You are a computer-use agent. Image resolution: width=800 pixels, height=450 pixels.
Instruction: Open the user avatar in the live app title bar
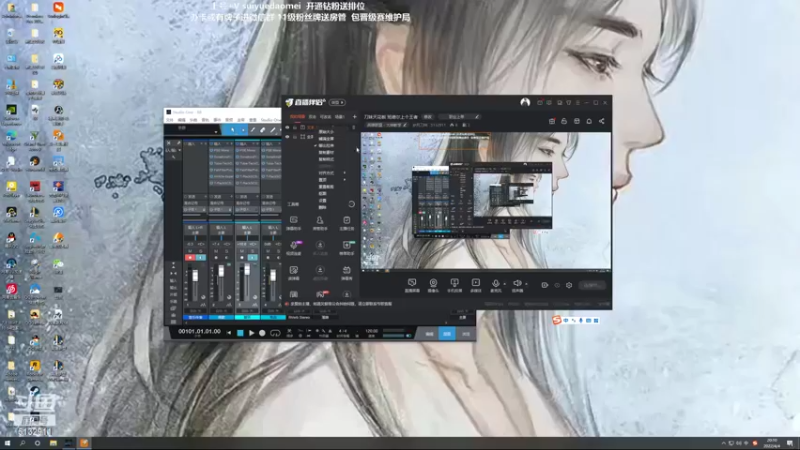525,102
